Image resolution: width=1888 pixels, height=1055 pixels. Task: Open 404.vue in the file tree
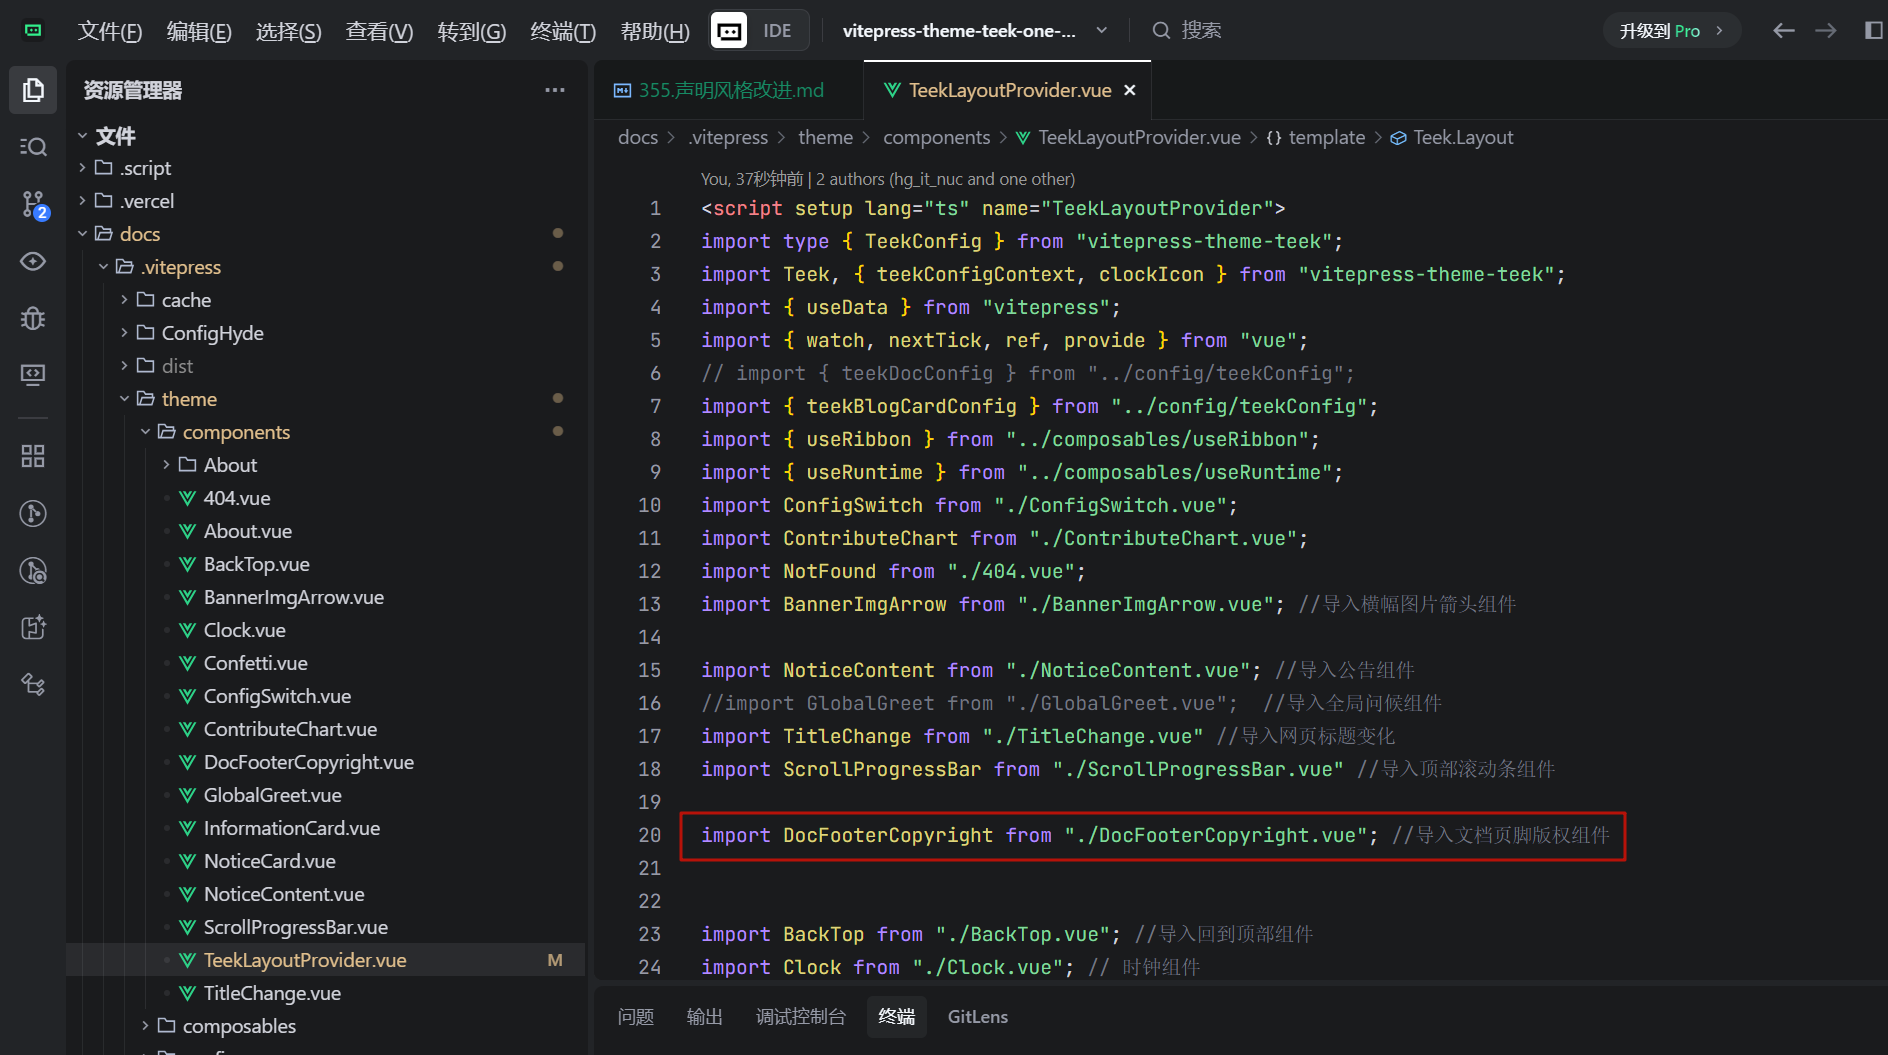(326, 498)
